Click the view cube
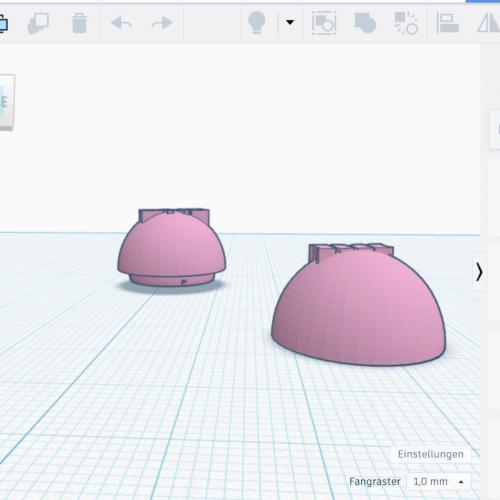This screenshot has height=500, width=500. pos(7,102)
